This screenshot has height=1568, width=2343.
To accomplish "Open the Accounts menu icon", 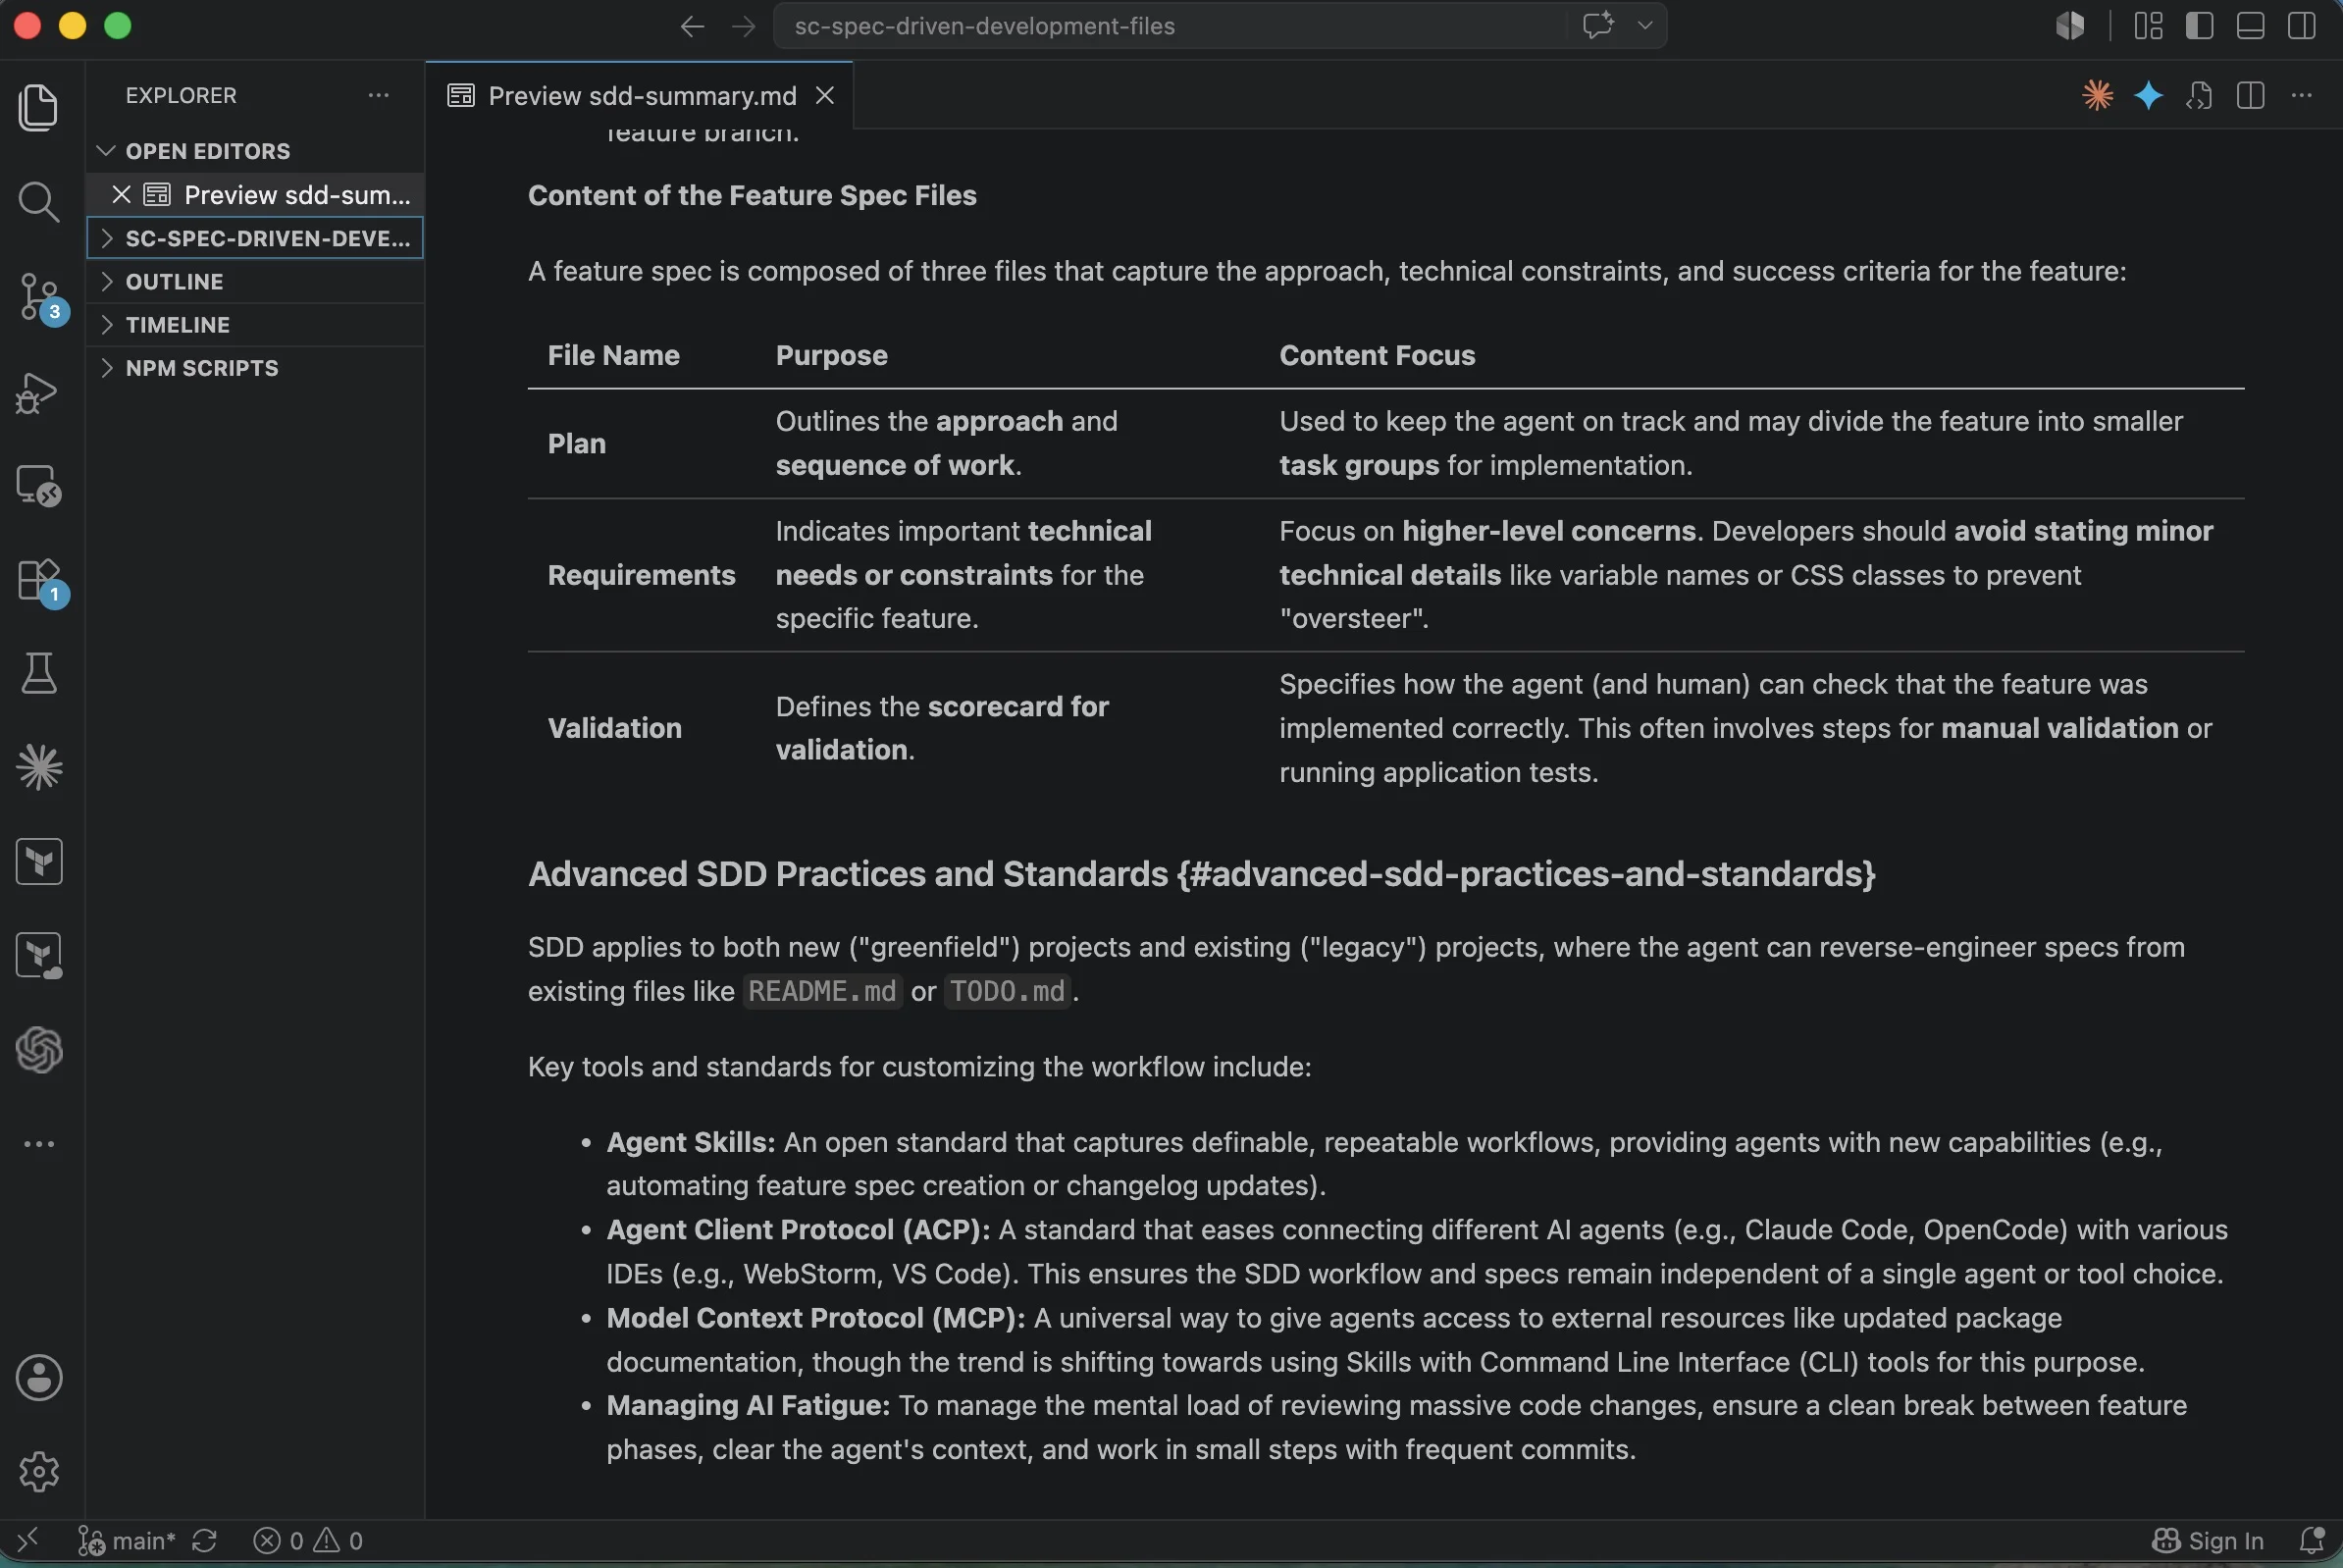I will coord(39,1377).
